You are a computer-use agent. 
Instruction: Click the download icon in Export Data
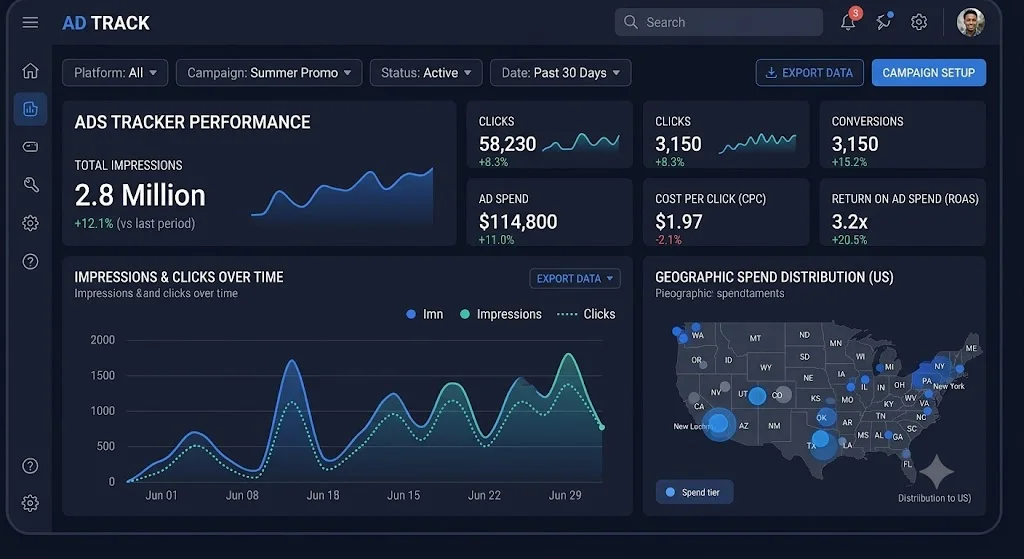click(x=771, y=72)
